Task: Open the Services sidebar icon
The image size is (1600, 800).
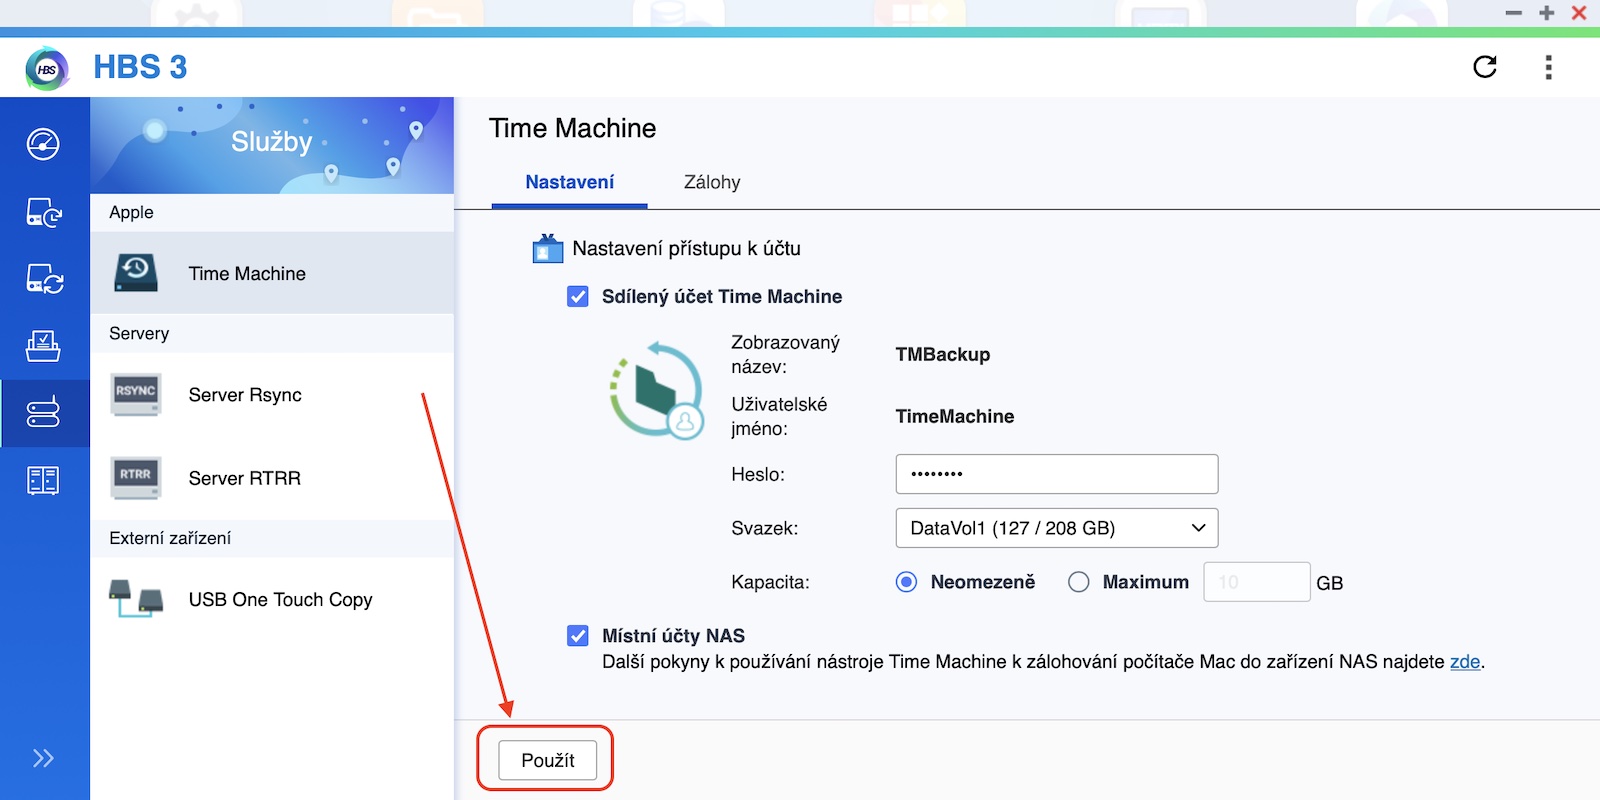Action: (x=43, y=412)
